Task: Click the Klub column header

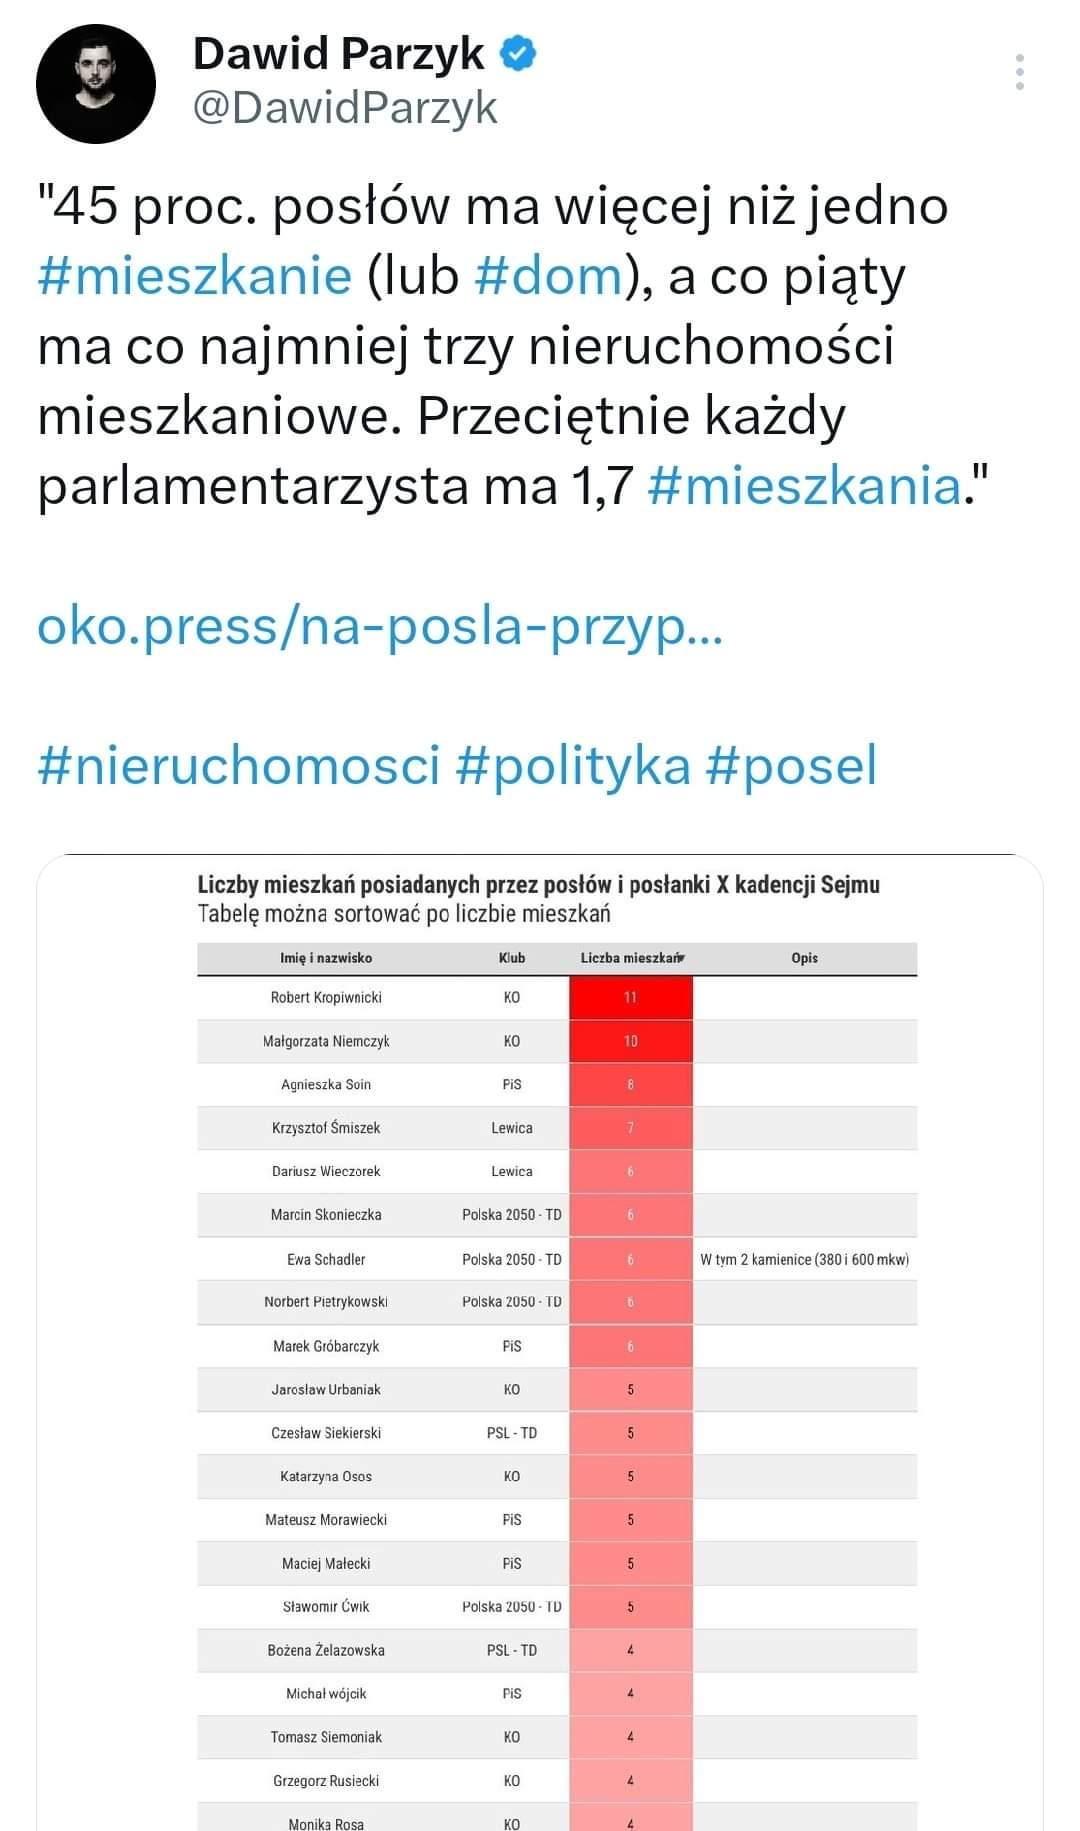Action: tap(511, 958)
